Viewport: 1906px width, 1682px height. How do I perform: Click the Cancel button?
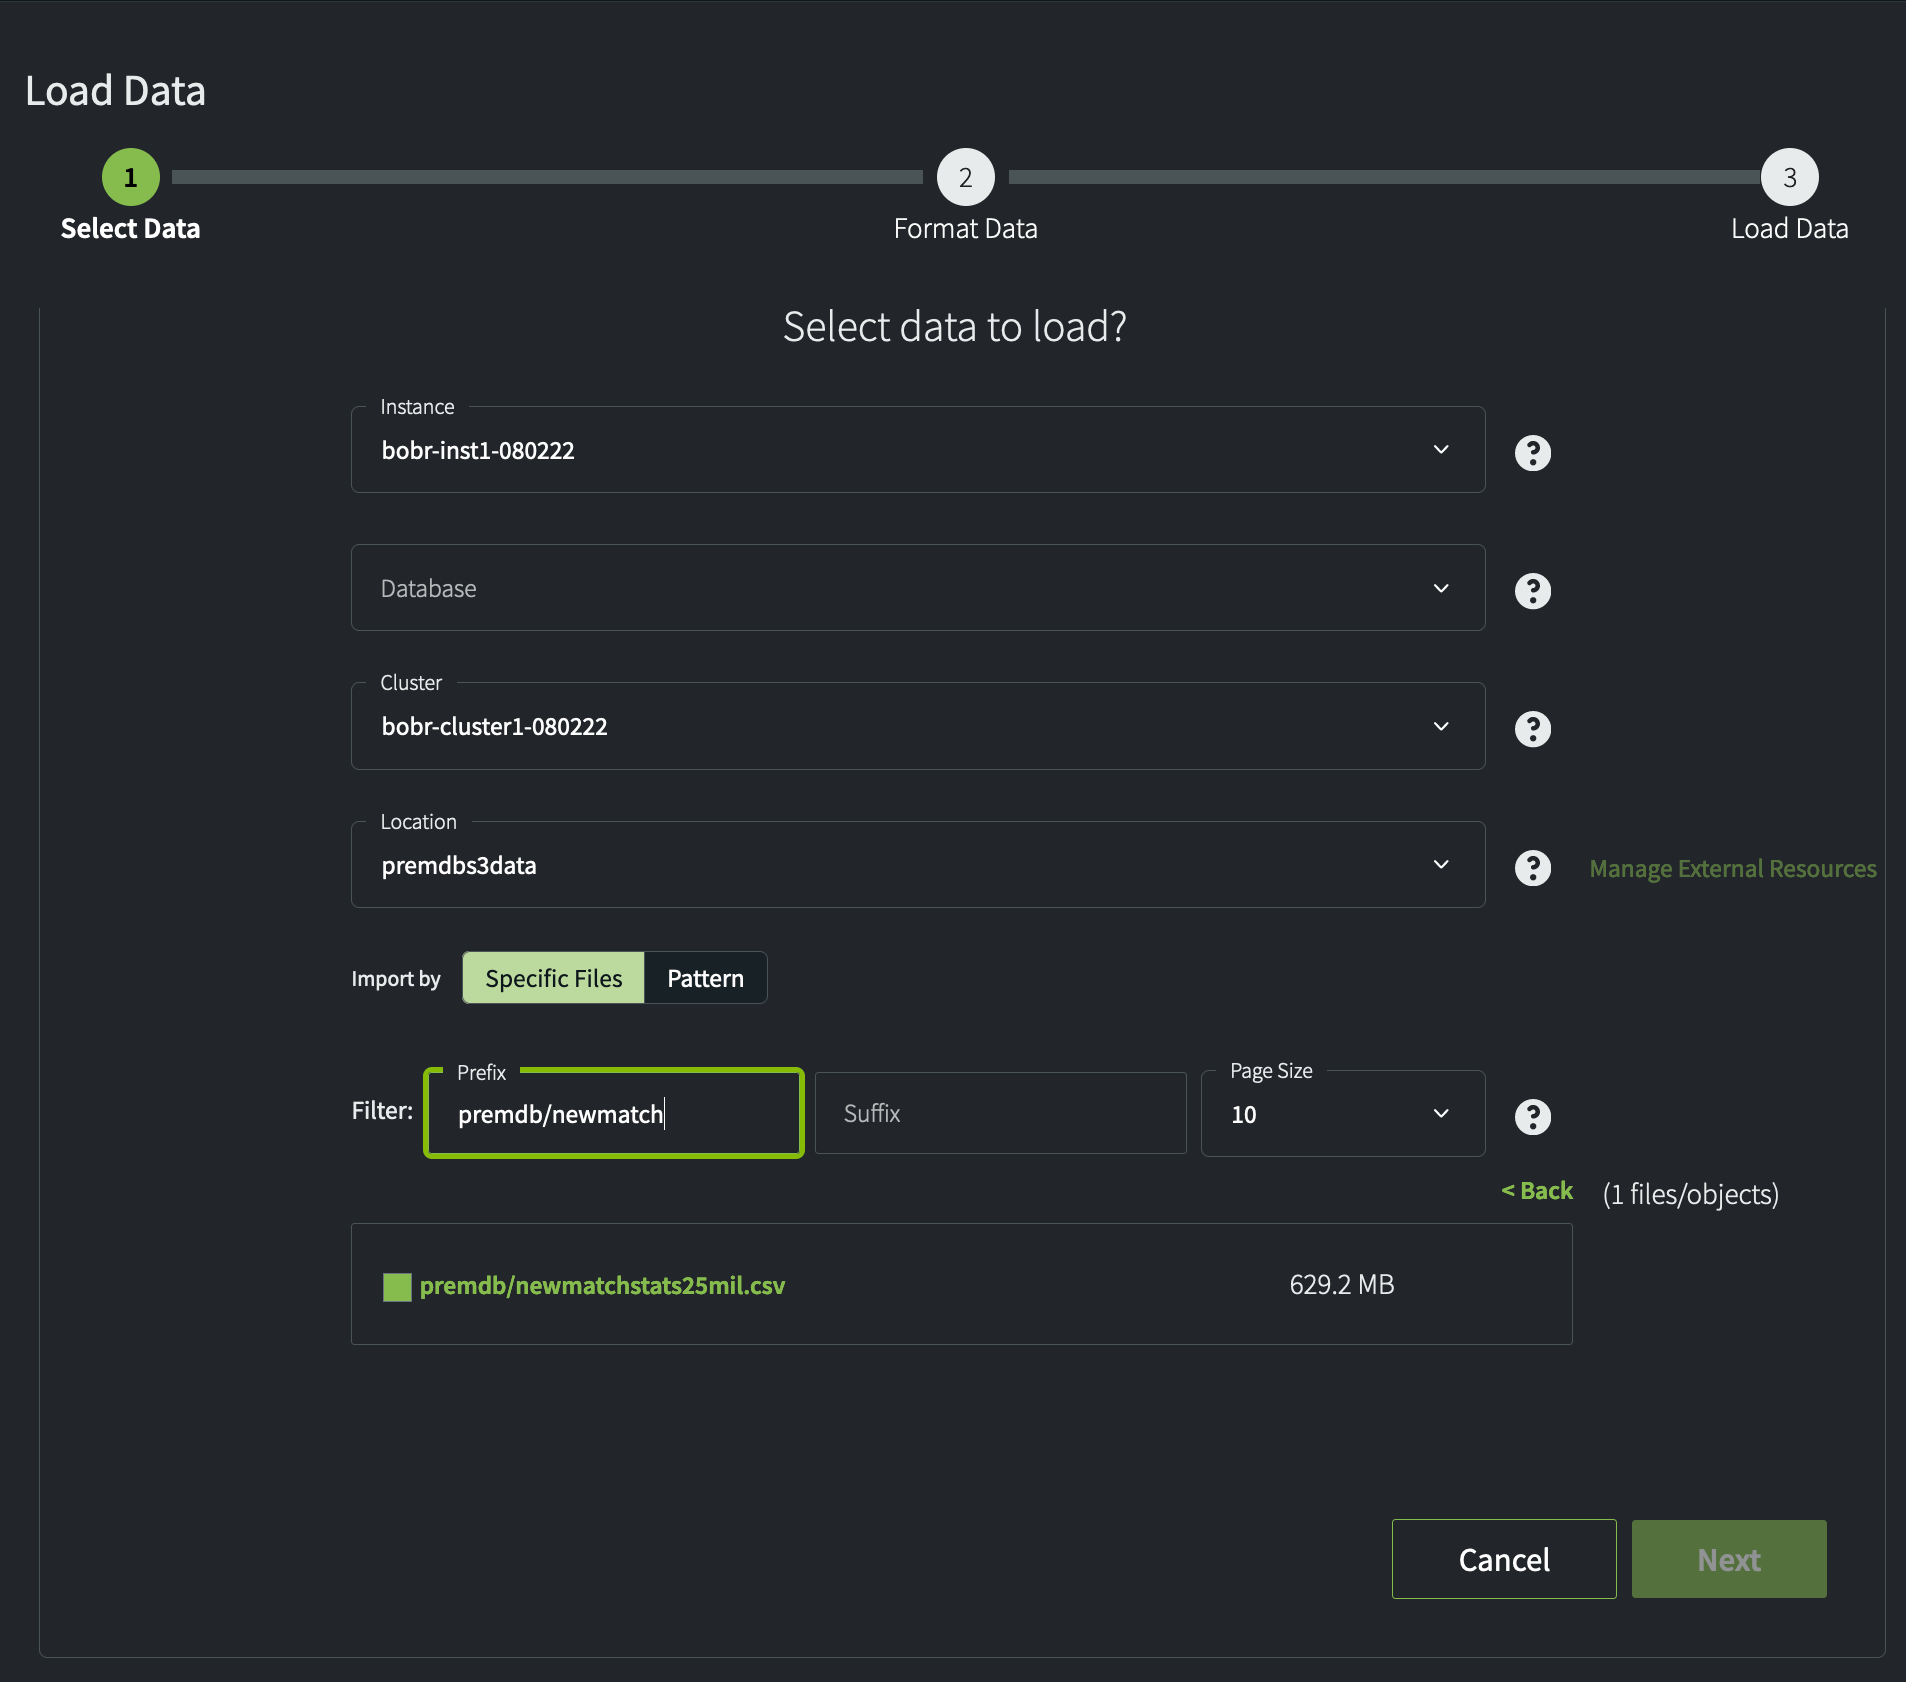tap(1503, 1559)
